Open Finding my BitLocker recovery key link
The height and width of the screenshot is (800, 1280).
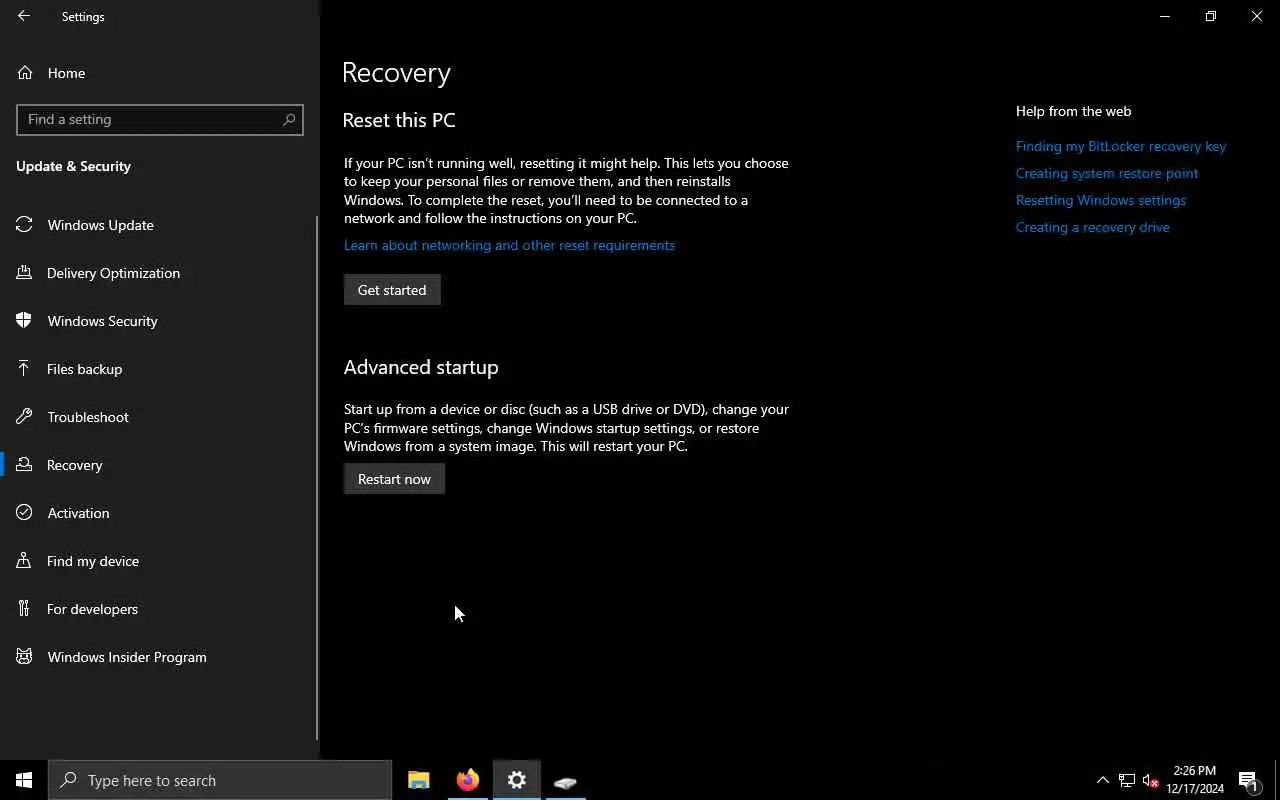pos(1121,146)
